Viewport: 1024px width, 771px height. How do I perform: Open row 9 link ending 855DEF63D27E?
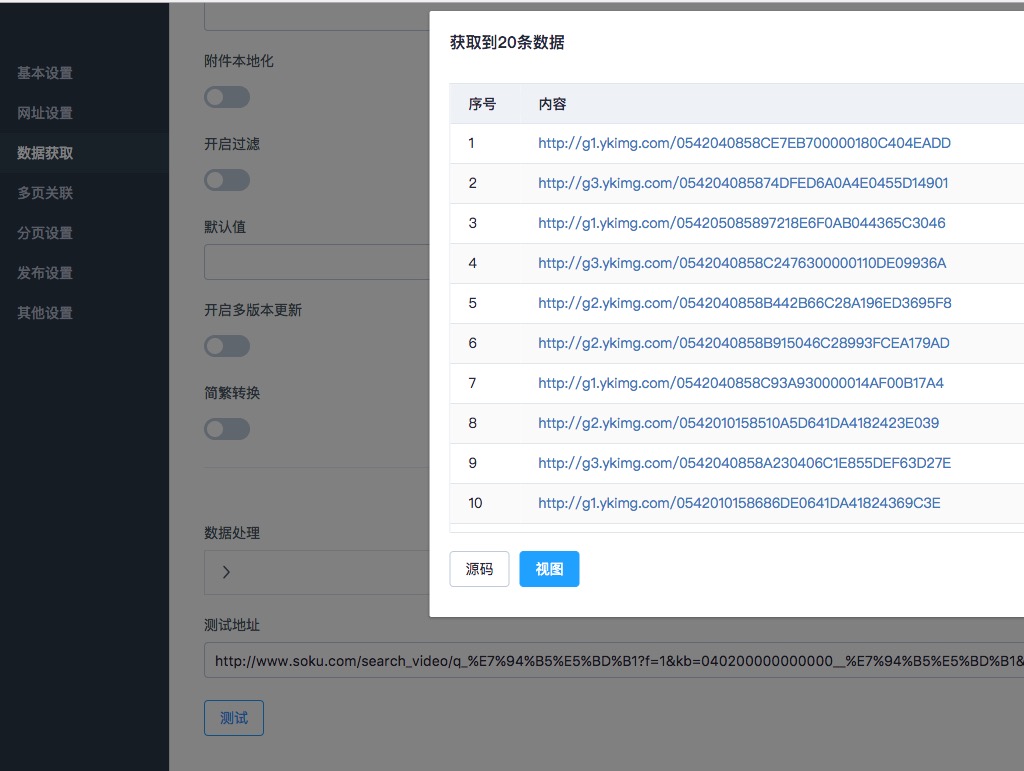(x=744, y=463)
